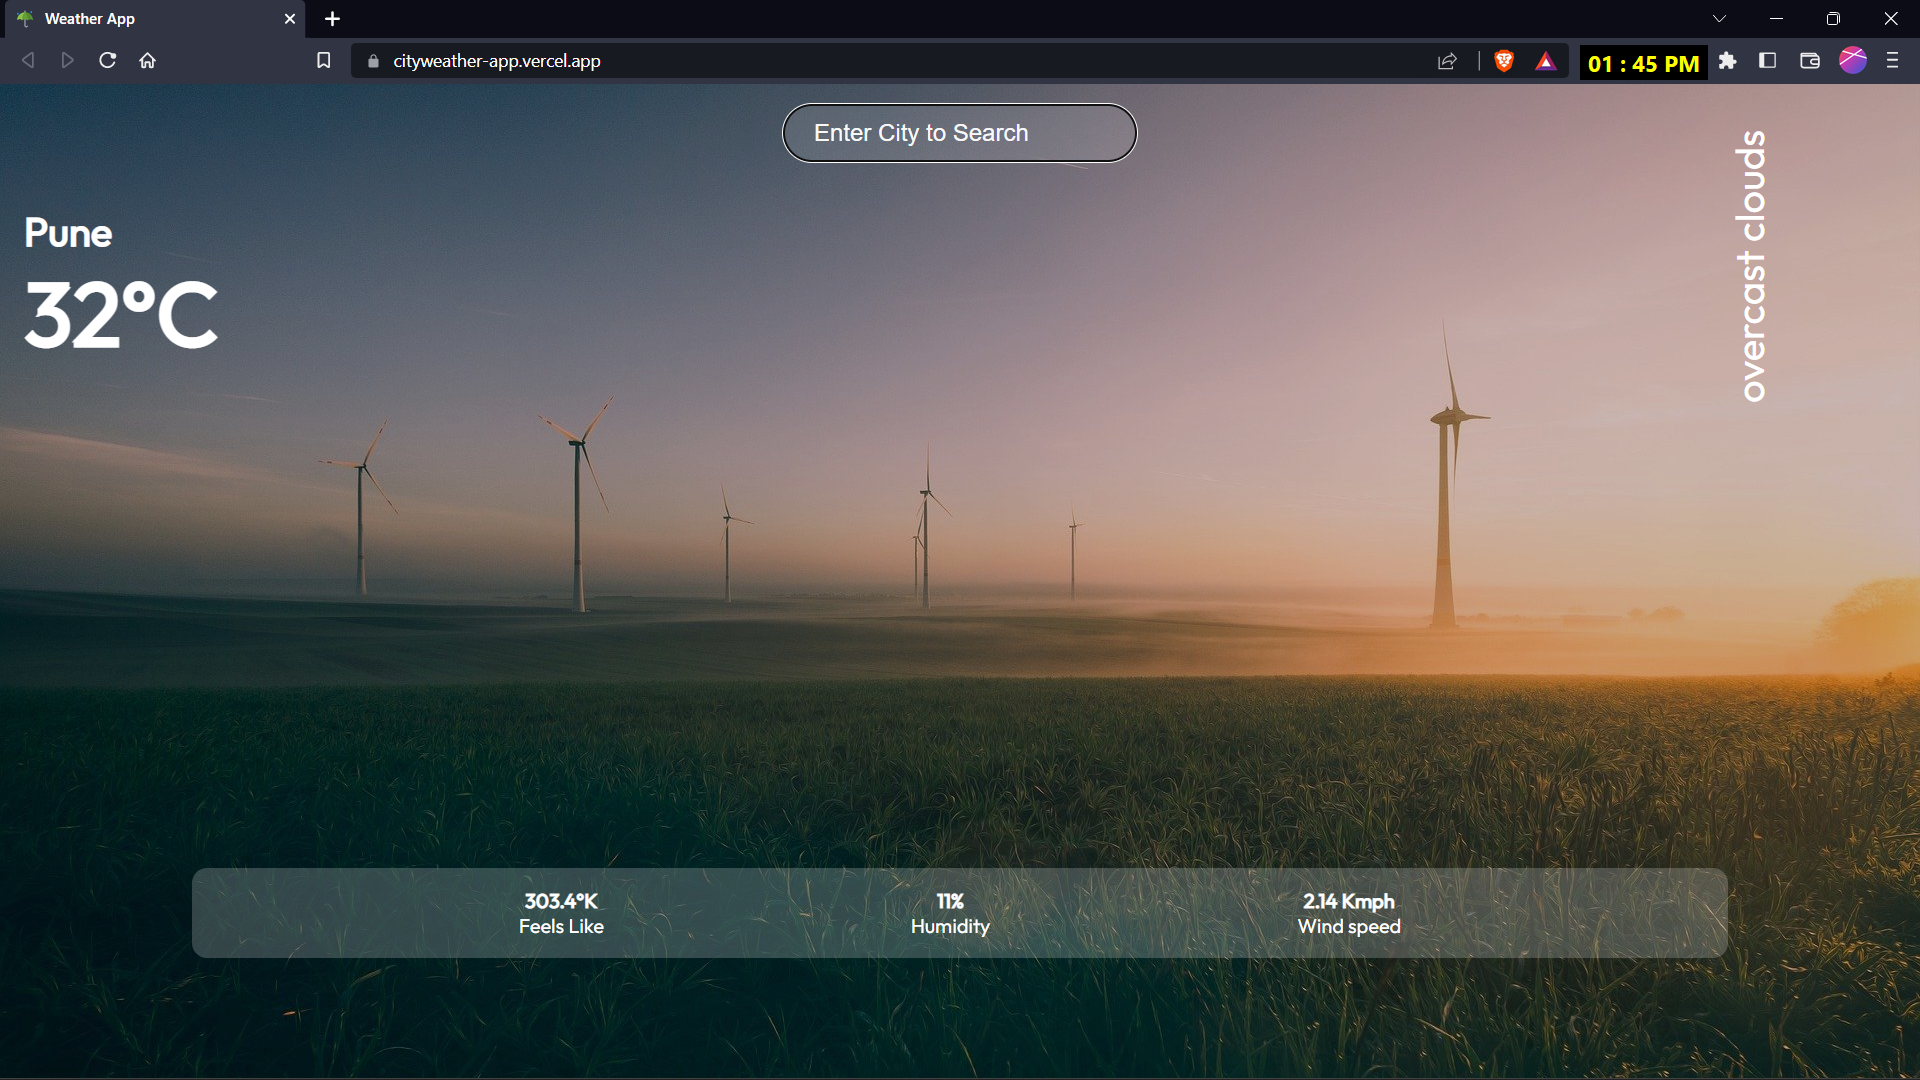This screenshot has width=1920, height=1080.
Task: Click the clock extension time display
Action: (1643, 63)
